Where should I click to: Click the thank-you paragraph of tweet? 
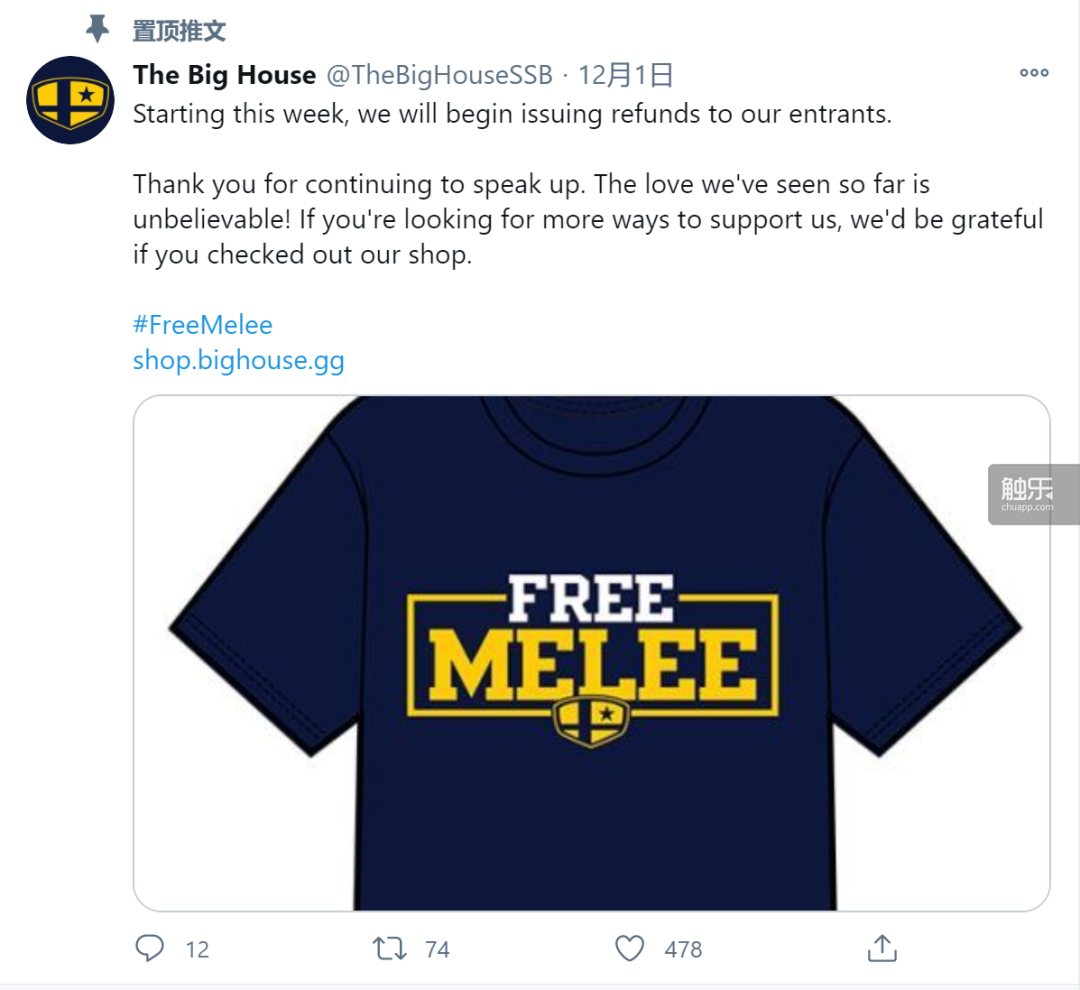pos(587,219)
